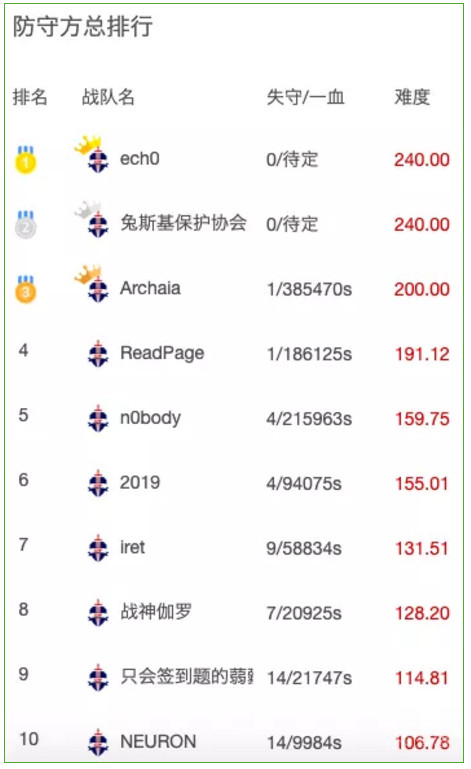Click the 战队名 column header

(x=108, y=97)
